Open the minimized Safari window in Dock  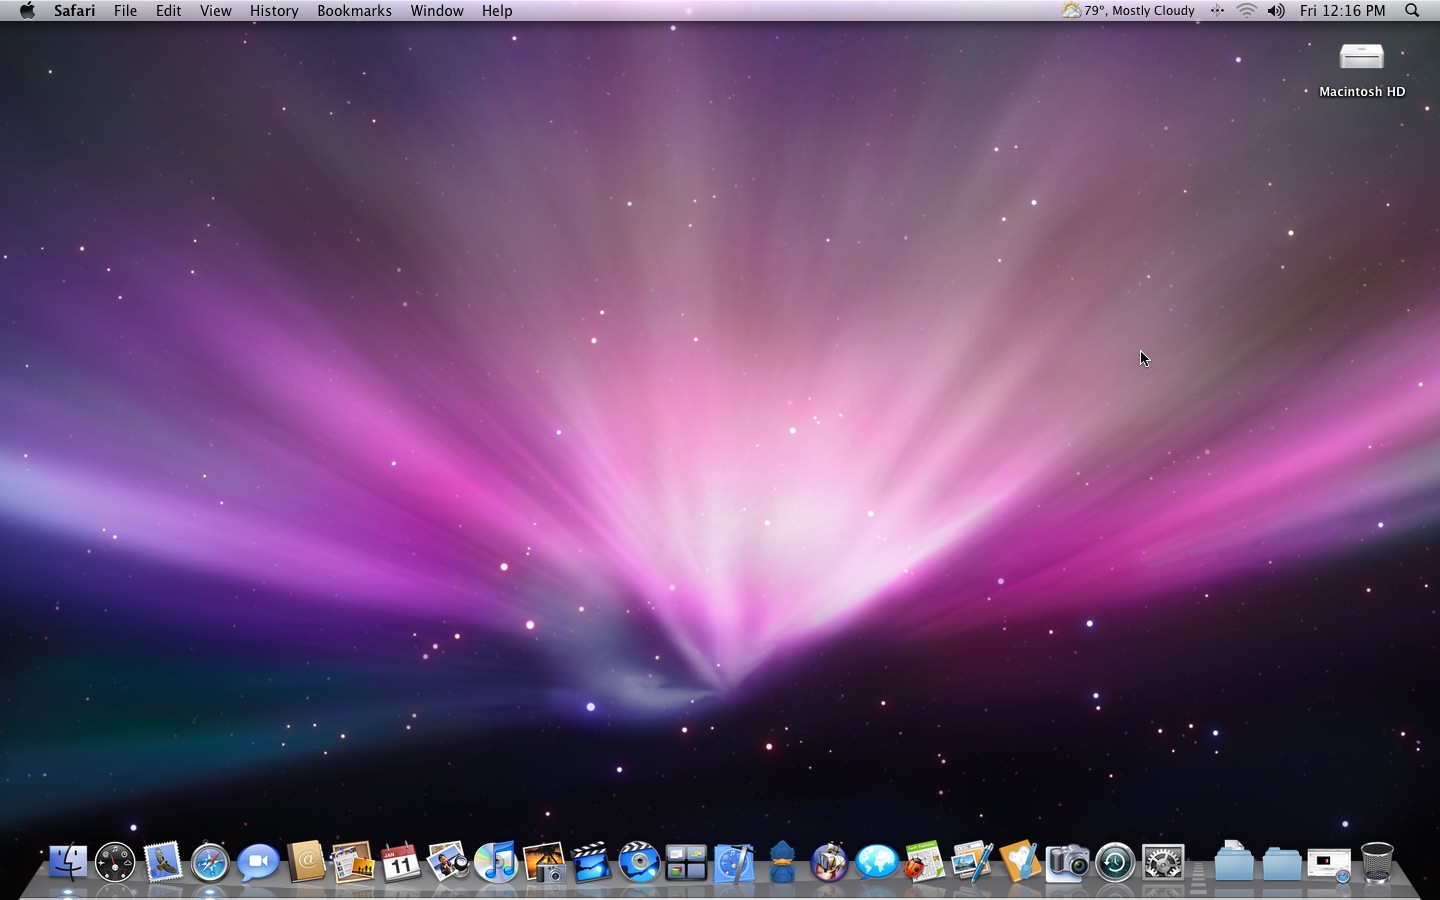point(1329,865)
